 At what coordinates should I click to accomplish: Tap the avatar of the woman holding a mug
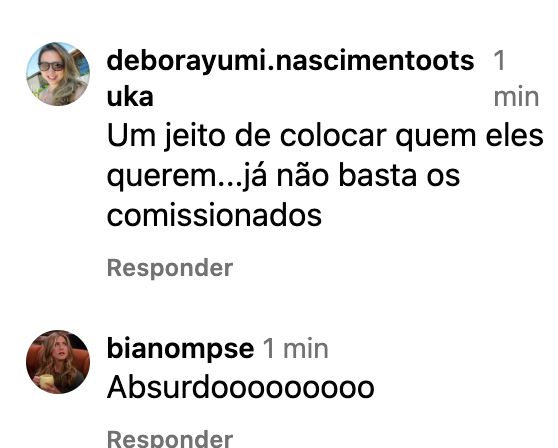click(x=58, y=362)
